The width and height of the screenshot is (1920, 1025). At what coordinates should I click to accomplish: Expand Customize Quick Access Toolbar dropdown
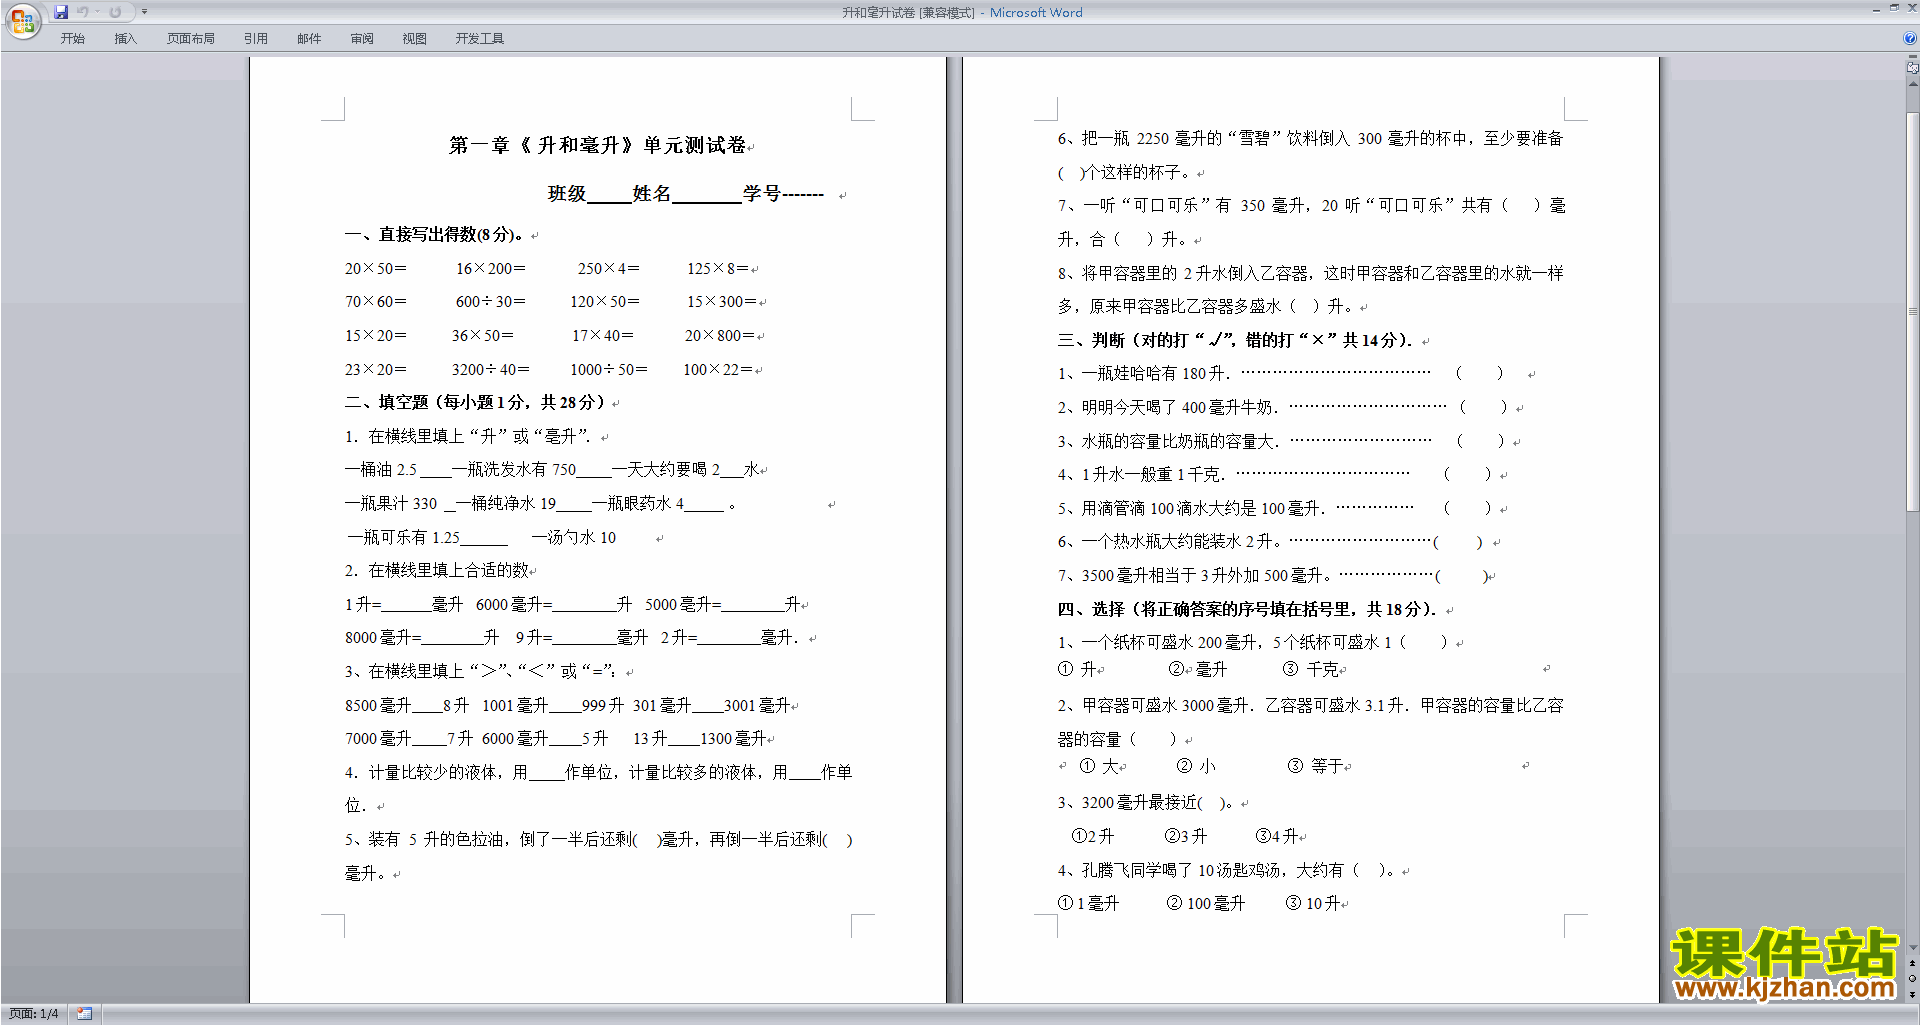click(x=144, y=12)
